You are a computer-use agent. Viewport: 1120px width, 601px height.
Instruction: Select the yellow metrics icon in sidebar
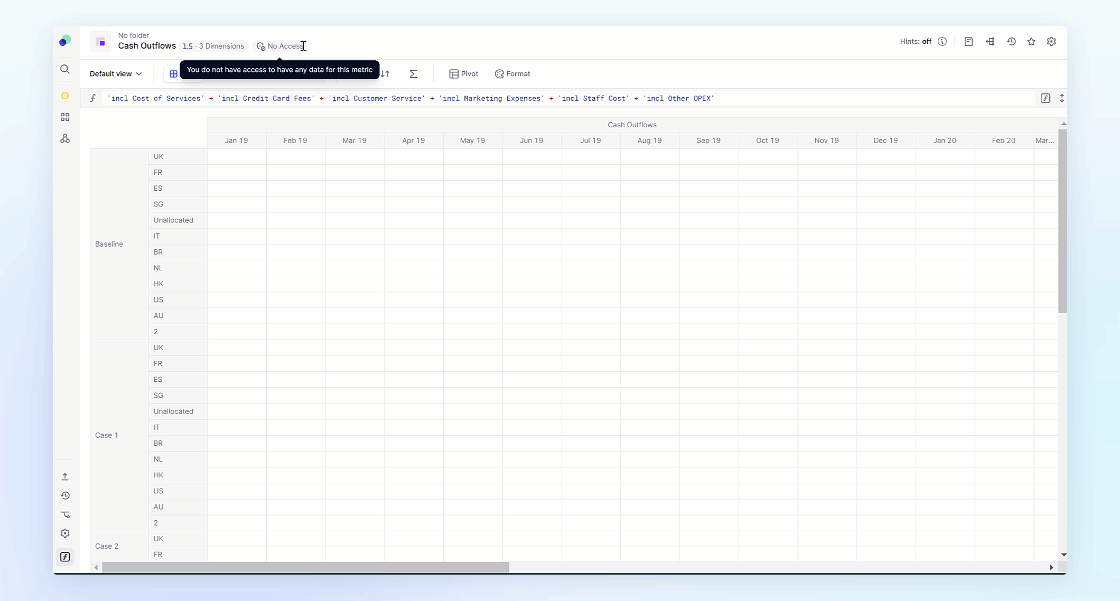coord(65,96)
